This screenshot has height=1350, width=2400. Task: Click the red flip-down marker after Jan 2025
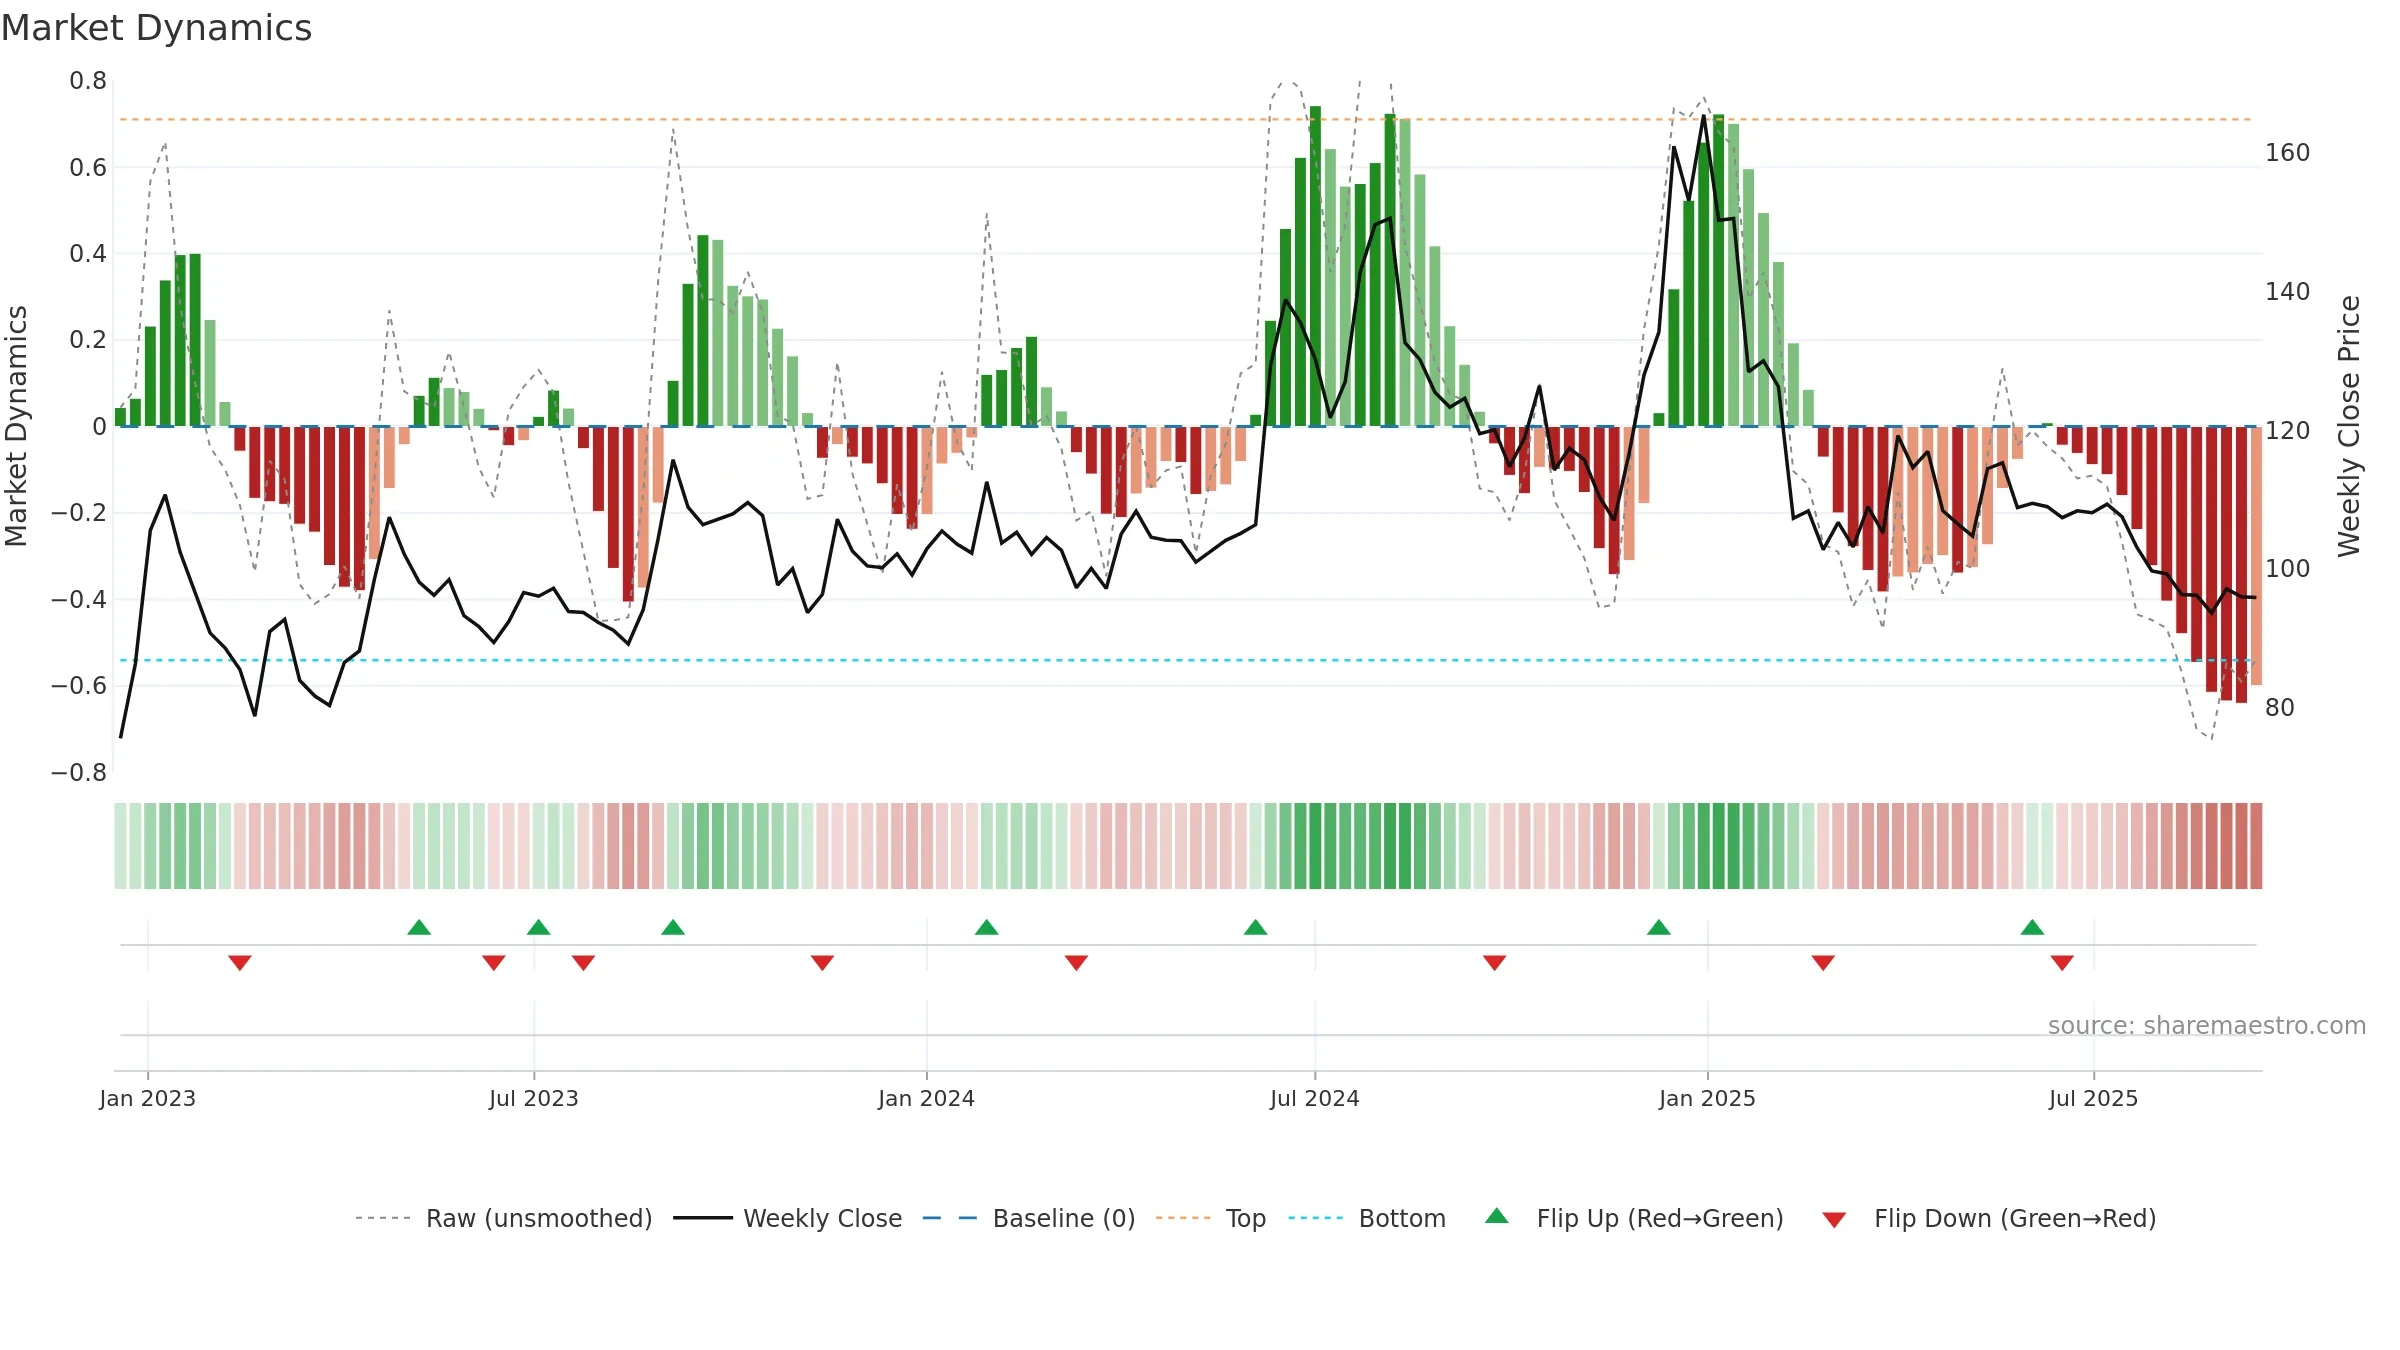[x=1823, y=962]
